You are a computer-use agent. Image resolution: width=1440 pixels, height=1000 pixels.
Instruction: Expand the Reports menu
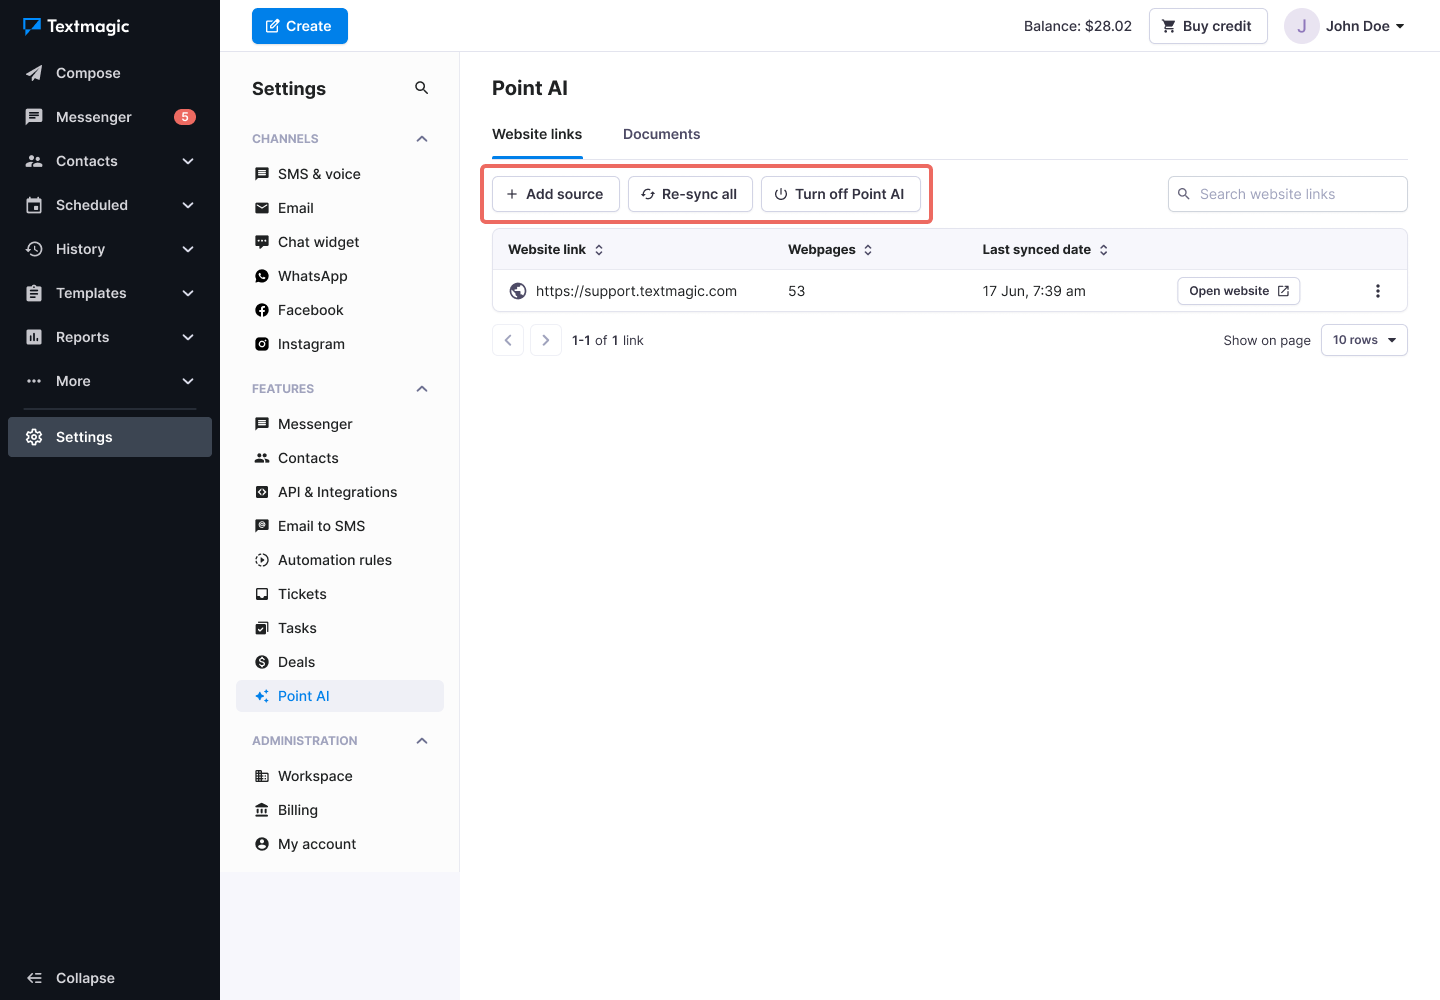pyautogui.click(x=80, y=337)
